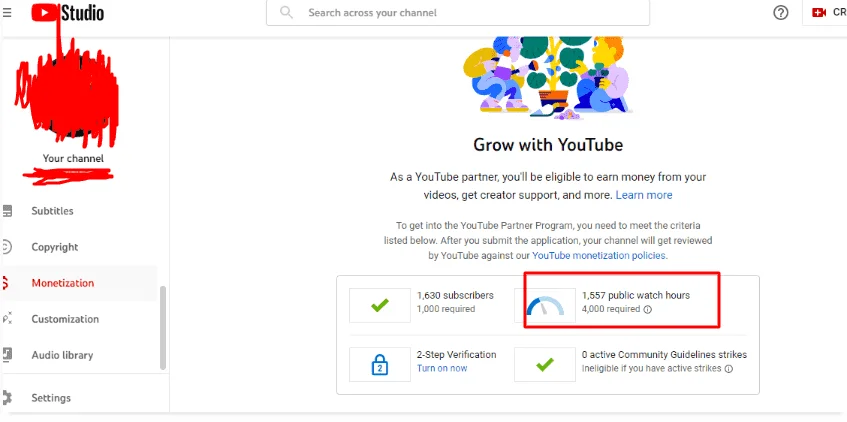Click the green checkmark beside Community Guidelines strikes
Image resolution: width=847 pixels, height=422 pixels.
pyautogui.click(x=544, y=365)
